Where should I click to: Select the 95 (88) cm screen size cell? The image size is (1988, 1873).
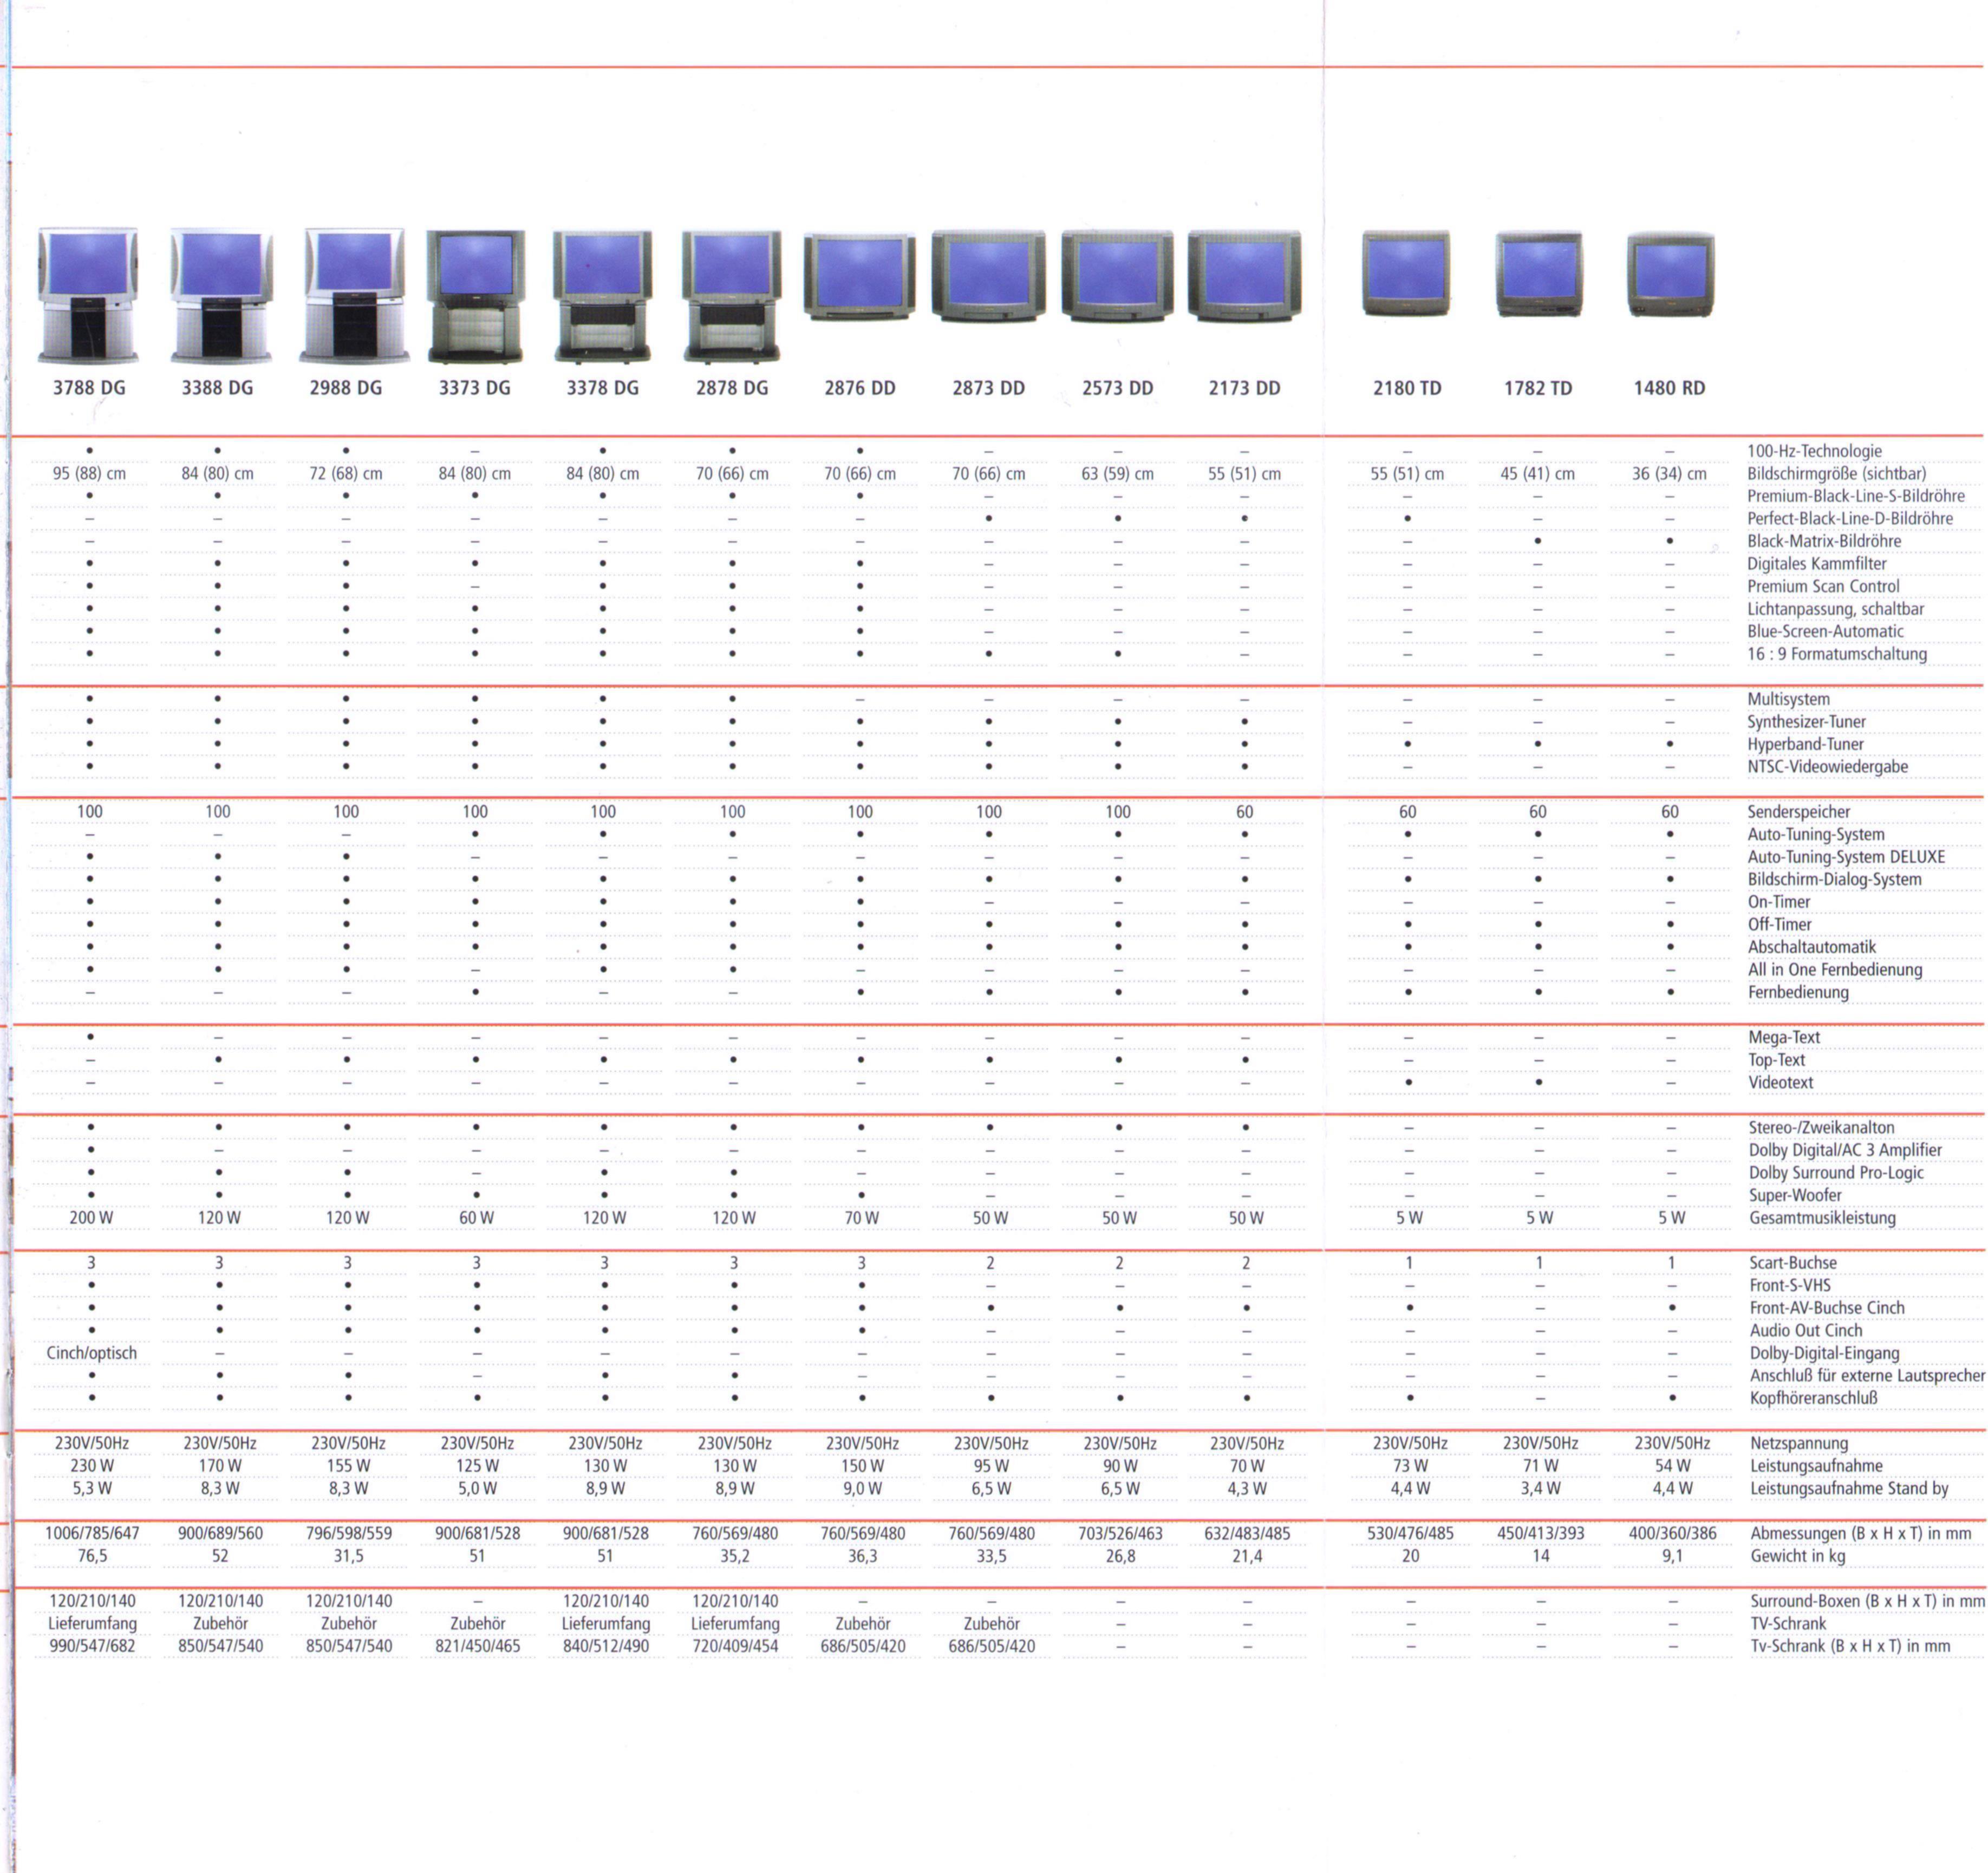[89, 474]
